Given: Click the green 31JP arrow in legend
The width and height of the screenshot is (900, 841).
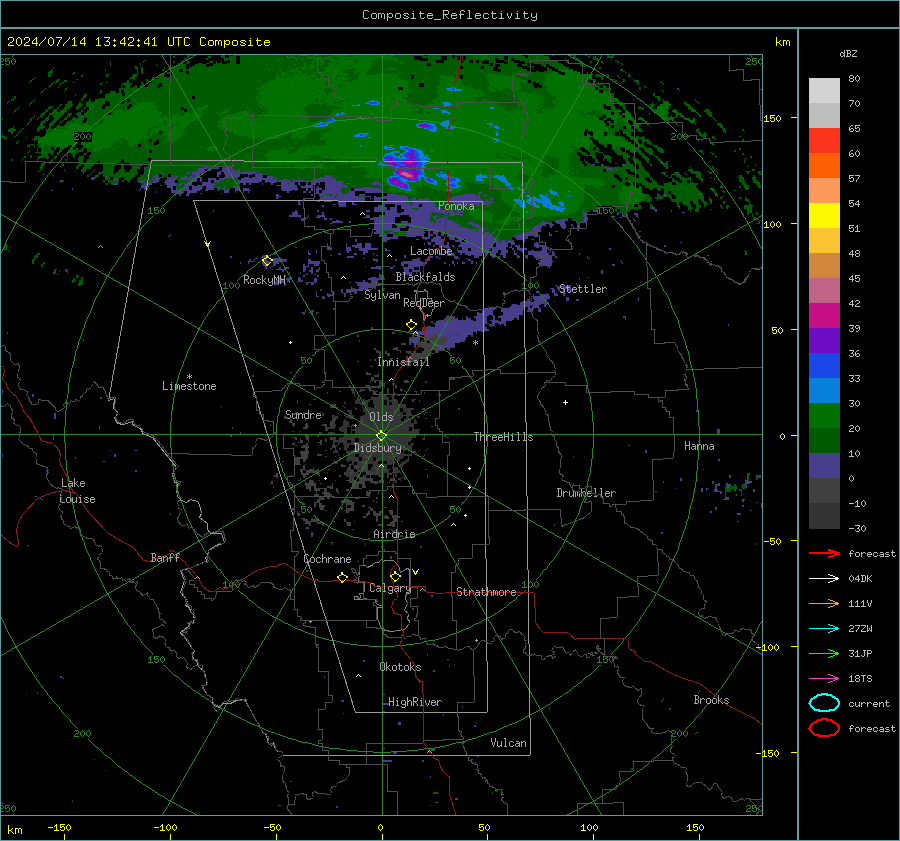Looking at the screenshot, I should click(824, 653).
